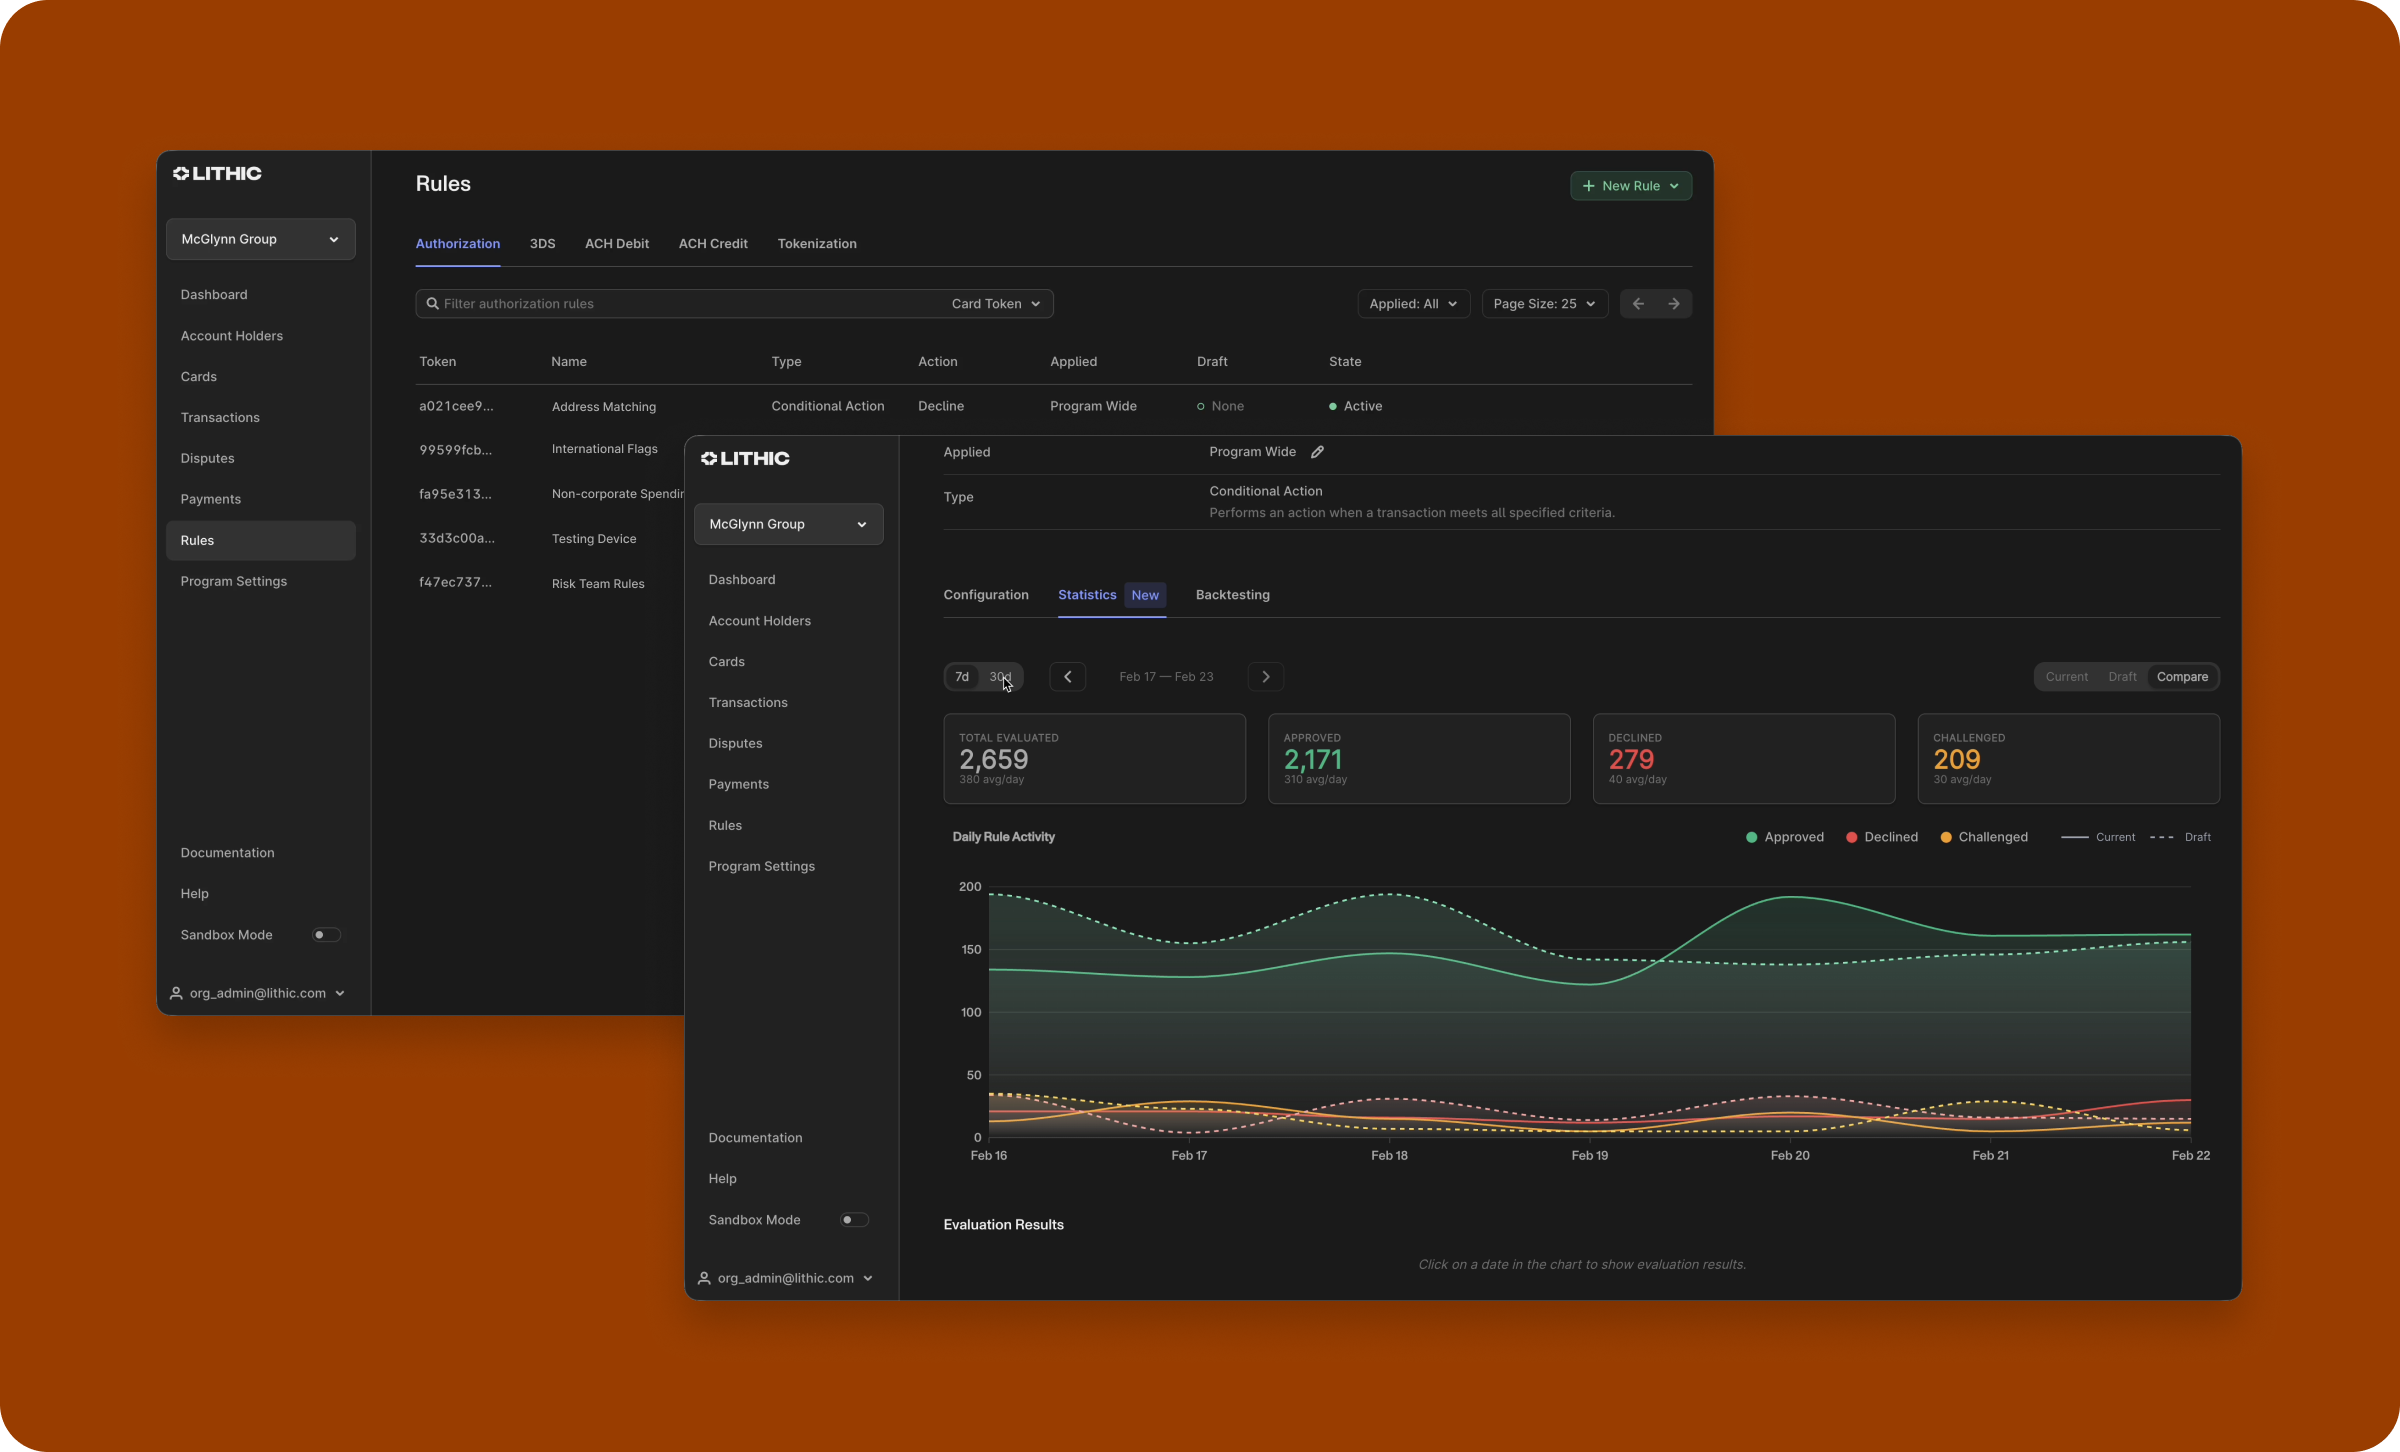The image size is (2400, 1452).
Task: Click the right chevron to view later dates
Action: point(1265,676)
